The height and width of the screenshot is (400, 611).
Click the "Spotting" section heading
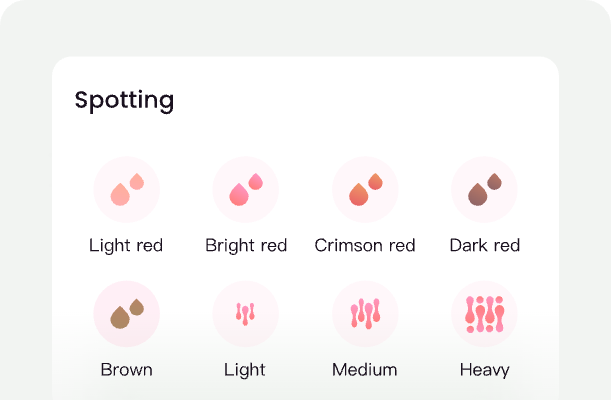(x=124, y=100)
